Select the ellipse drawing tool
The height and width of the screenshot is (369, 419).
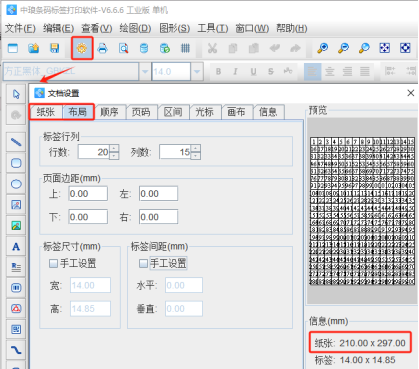tap(16, 184)
